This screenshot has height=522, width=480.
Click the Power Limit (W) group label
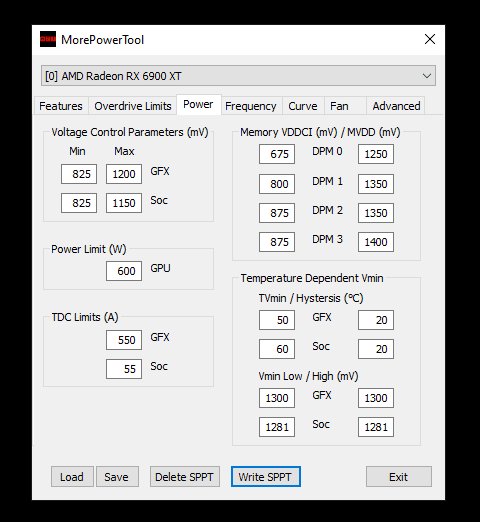pos(89,249)
